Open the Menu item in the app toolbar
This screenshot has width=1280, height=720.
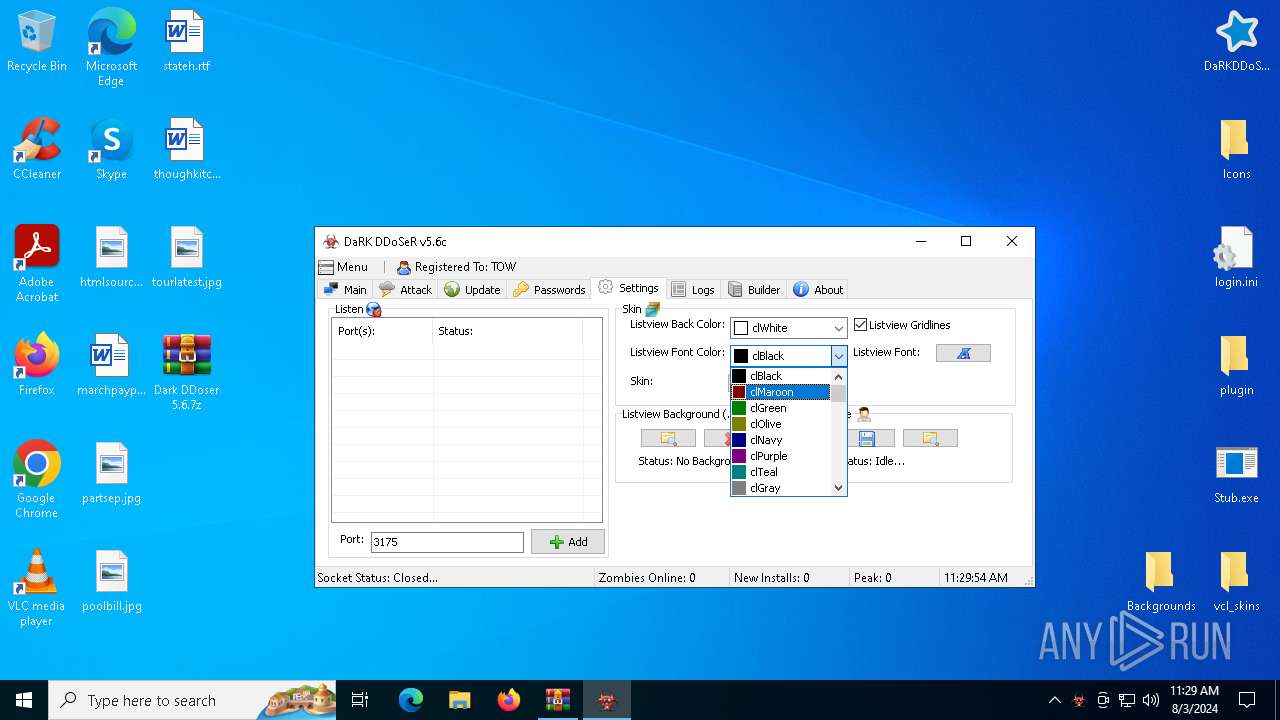pos(343,267)
